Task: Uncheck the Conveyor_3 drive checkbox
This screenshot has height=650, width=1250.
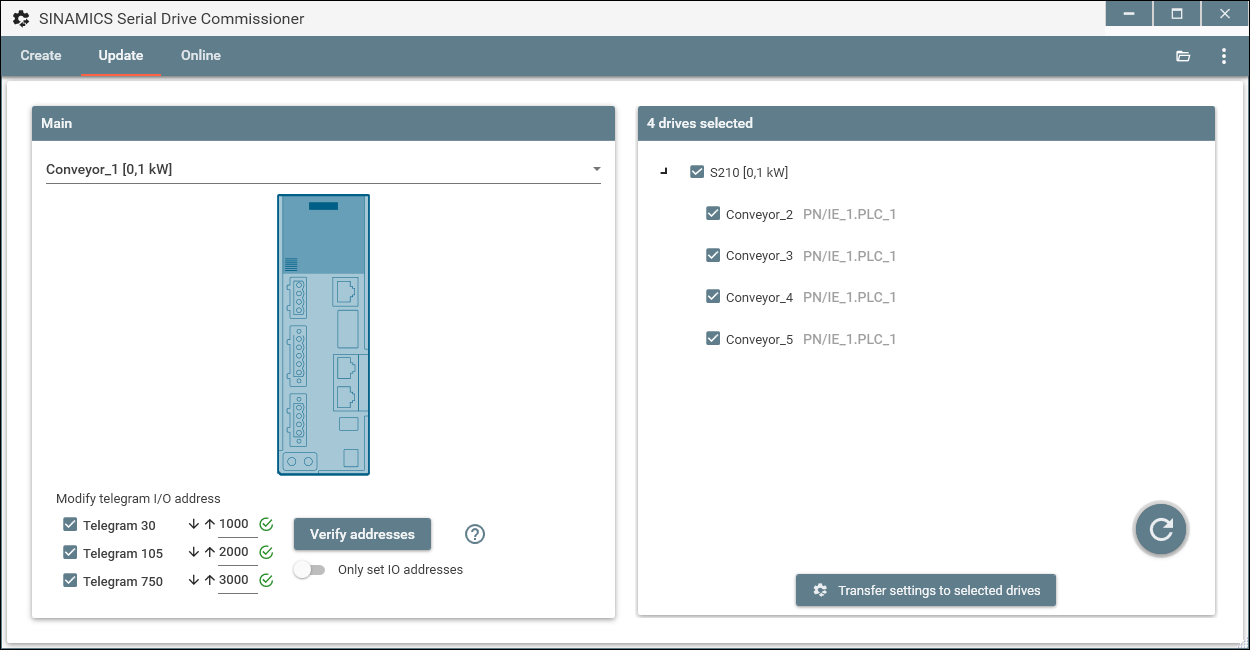Action: coord(713,255)
